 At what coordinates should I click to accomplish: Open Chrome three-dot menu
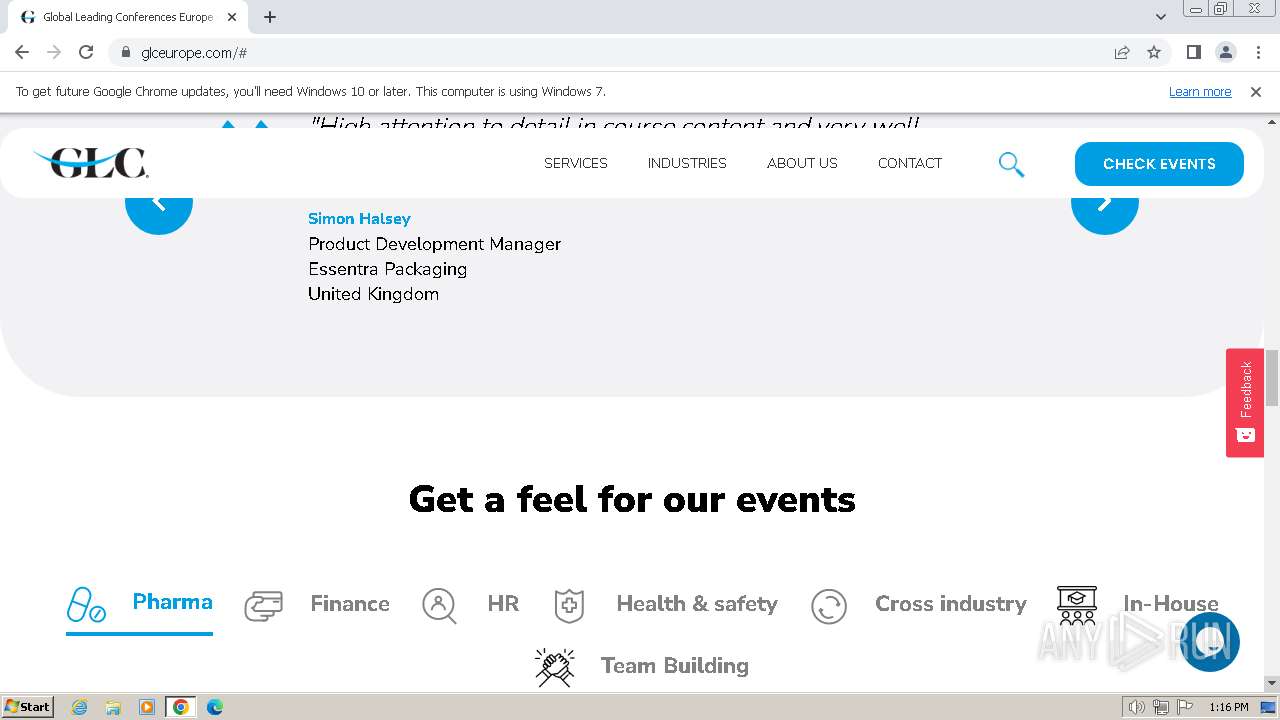(1258, 52)
